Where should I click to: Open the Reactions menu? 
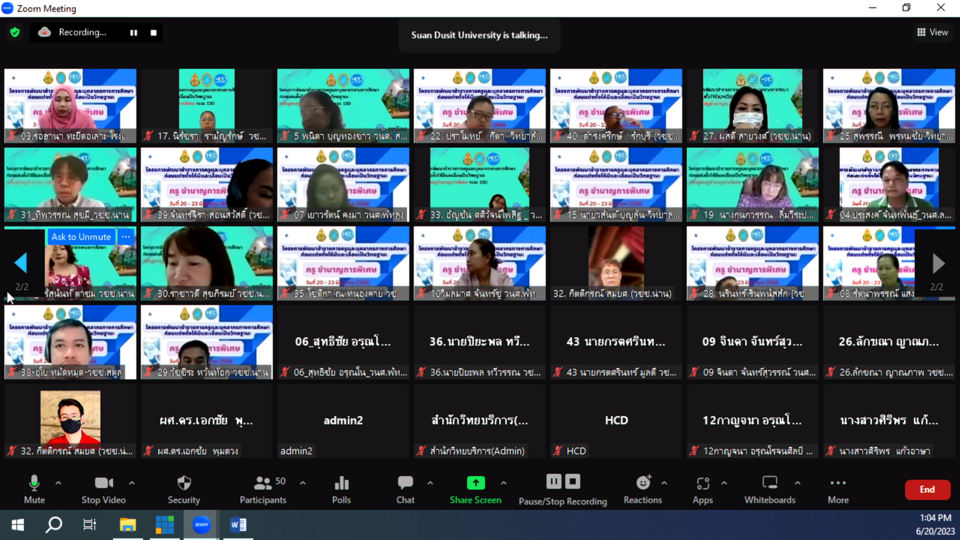point(642,487)
